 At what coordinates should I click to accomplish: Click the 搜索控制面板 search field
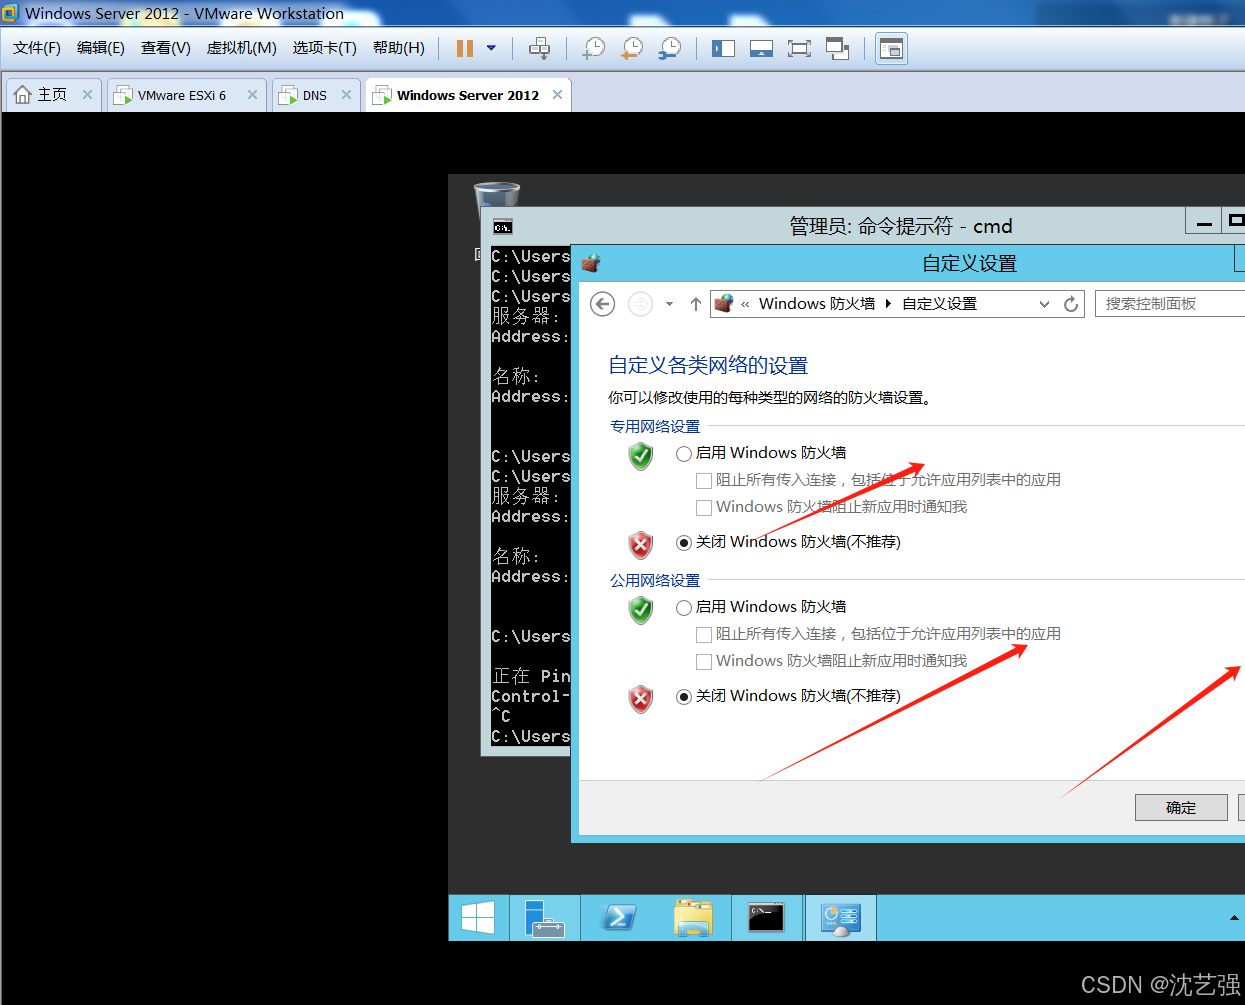[x=1170, y=304]
